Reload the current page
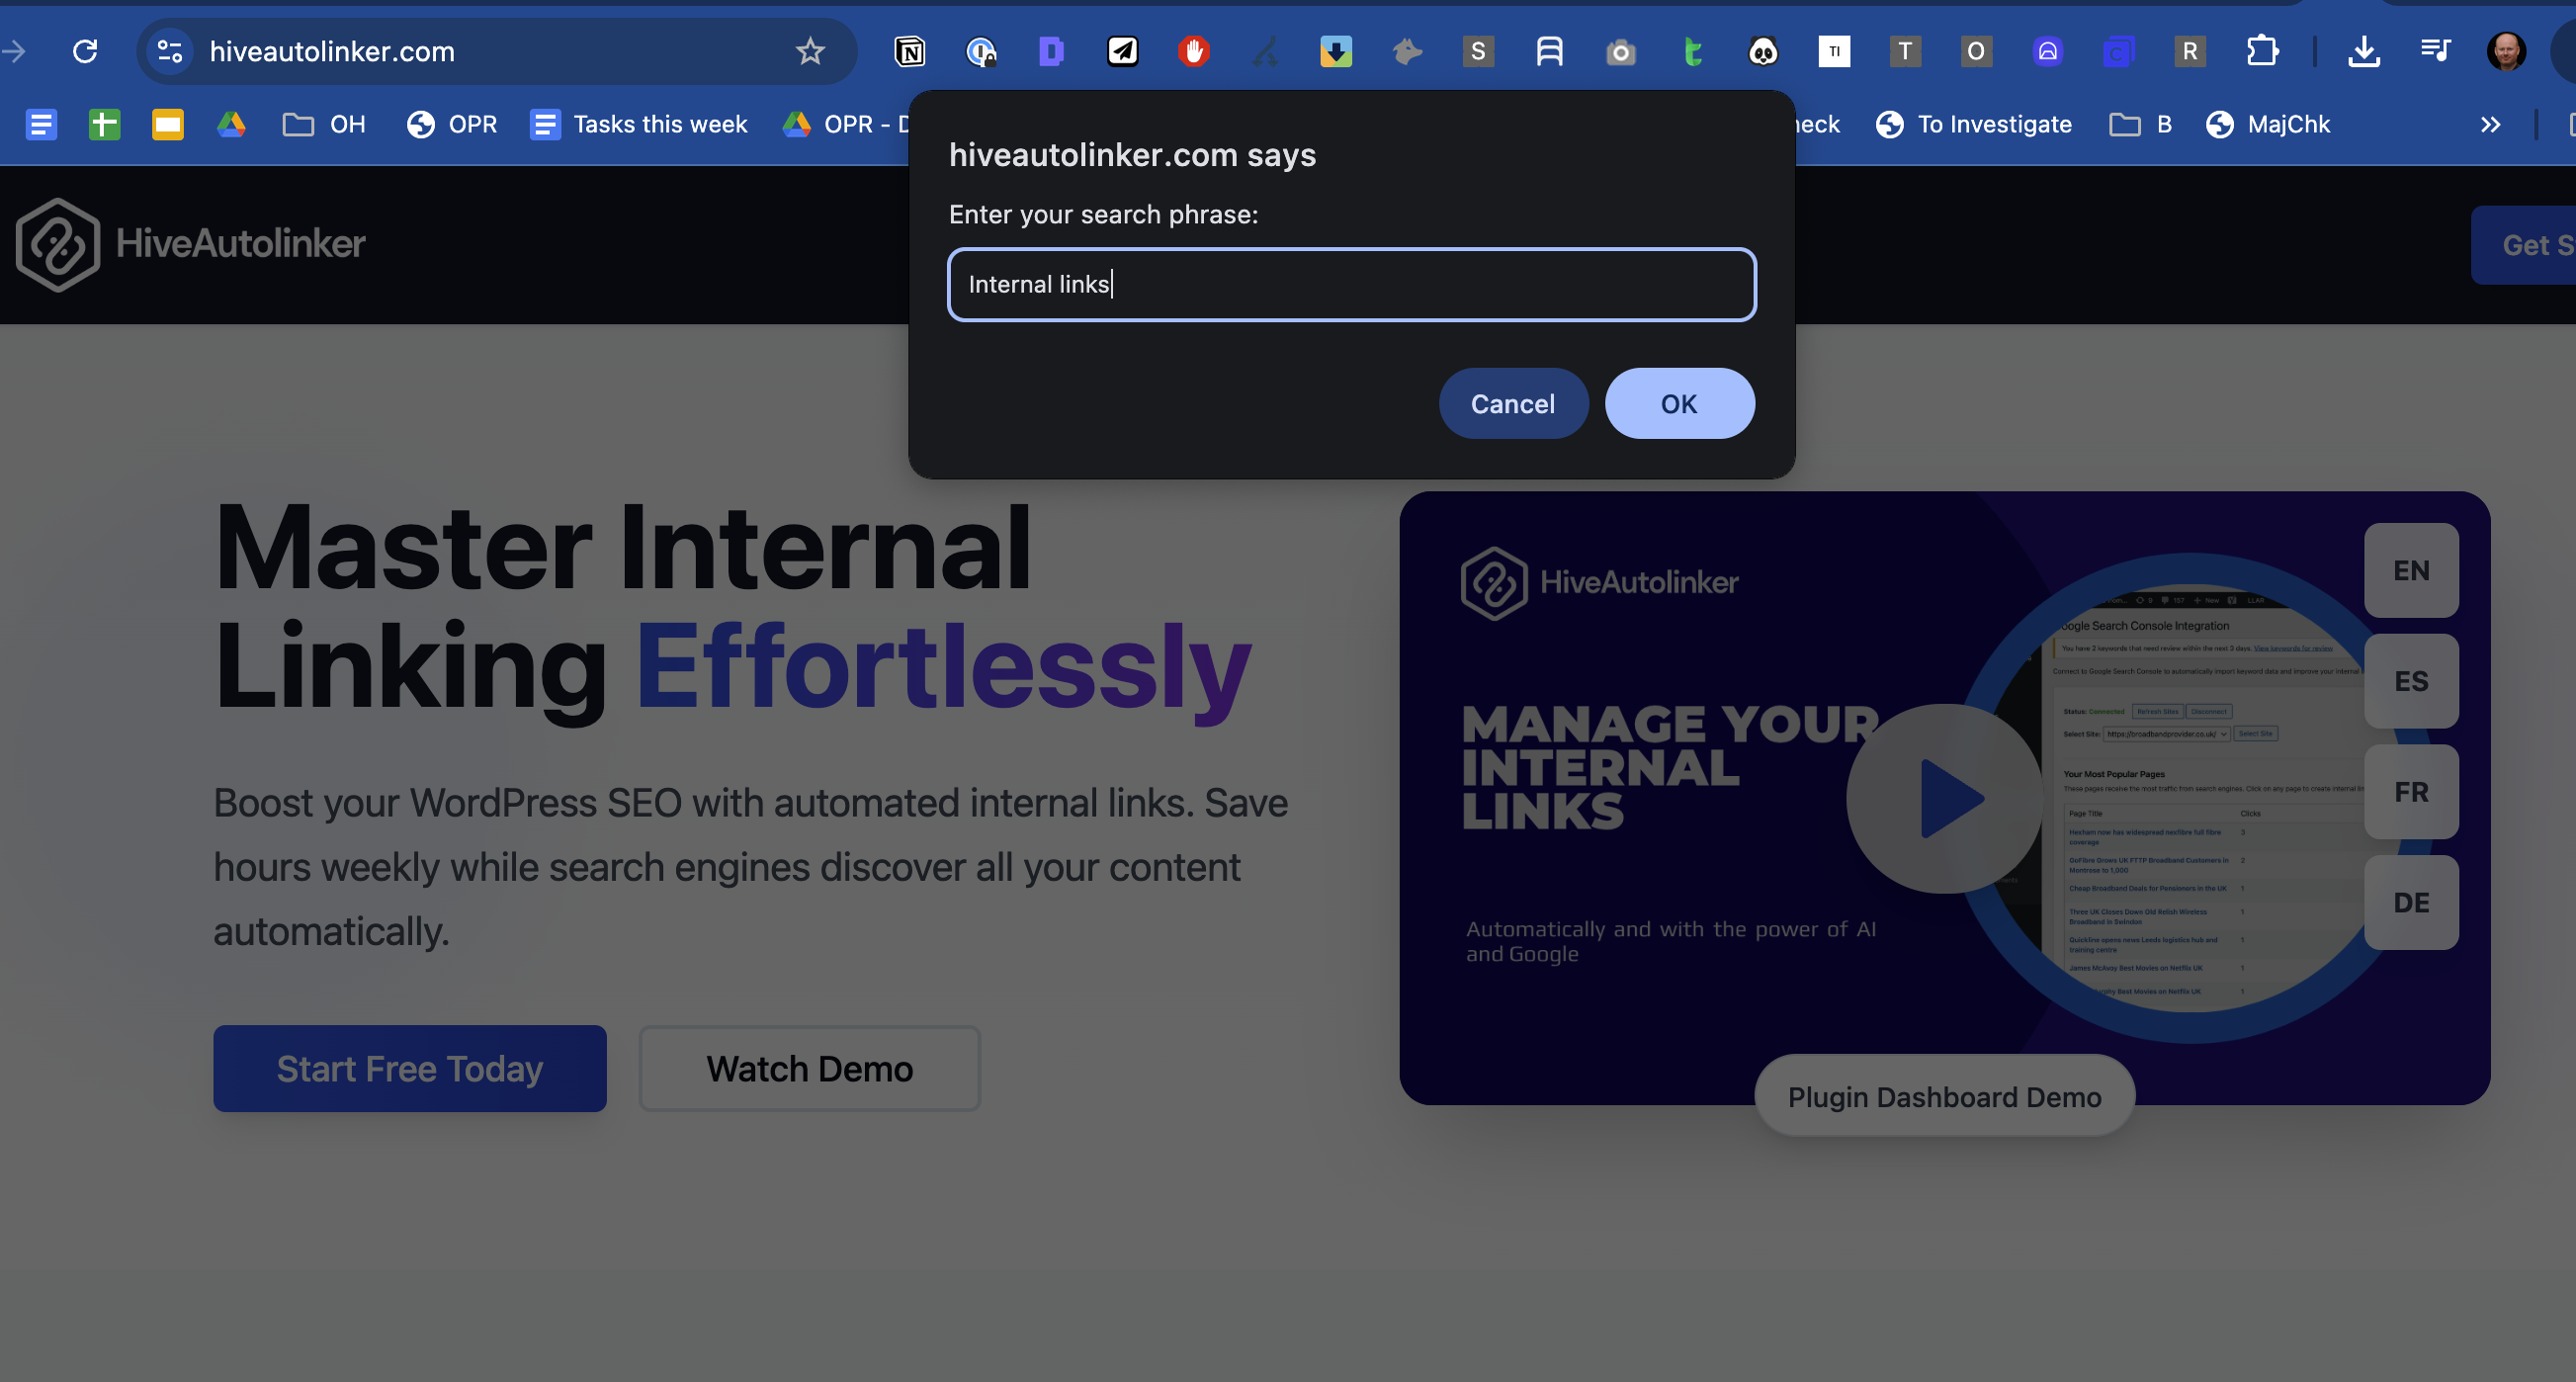2576x1382 pixels. point(85,51)
